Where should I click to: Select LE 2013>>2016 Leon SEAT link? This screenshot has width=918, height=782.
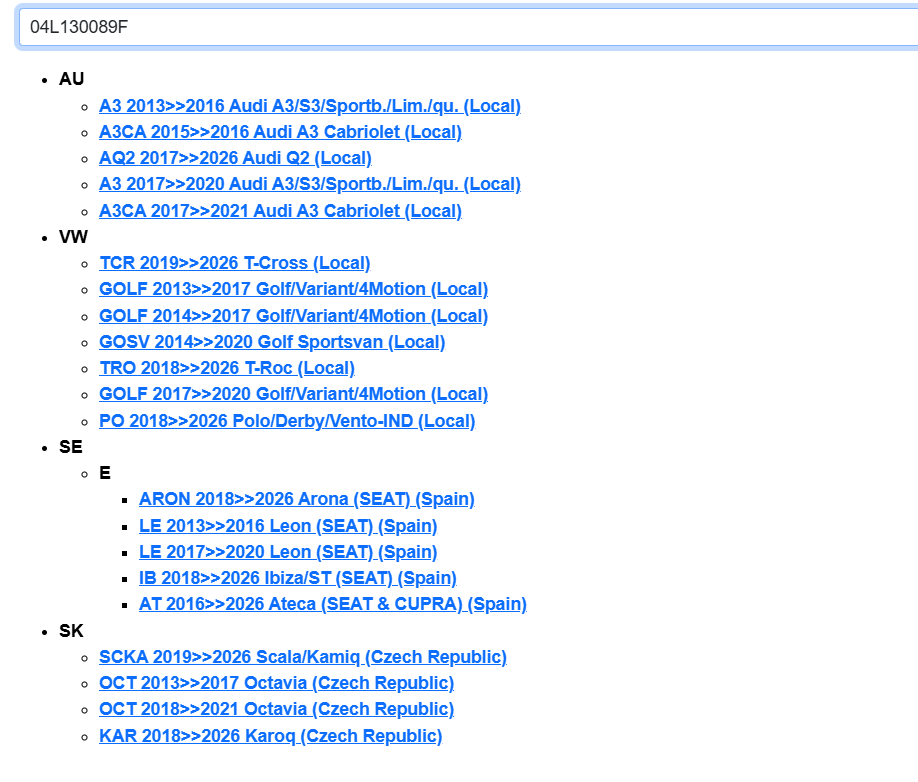288,526
